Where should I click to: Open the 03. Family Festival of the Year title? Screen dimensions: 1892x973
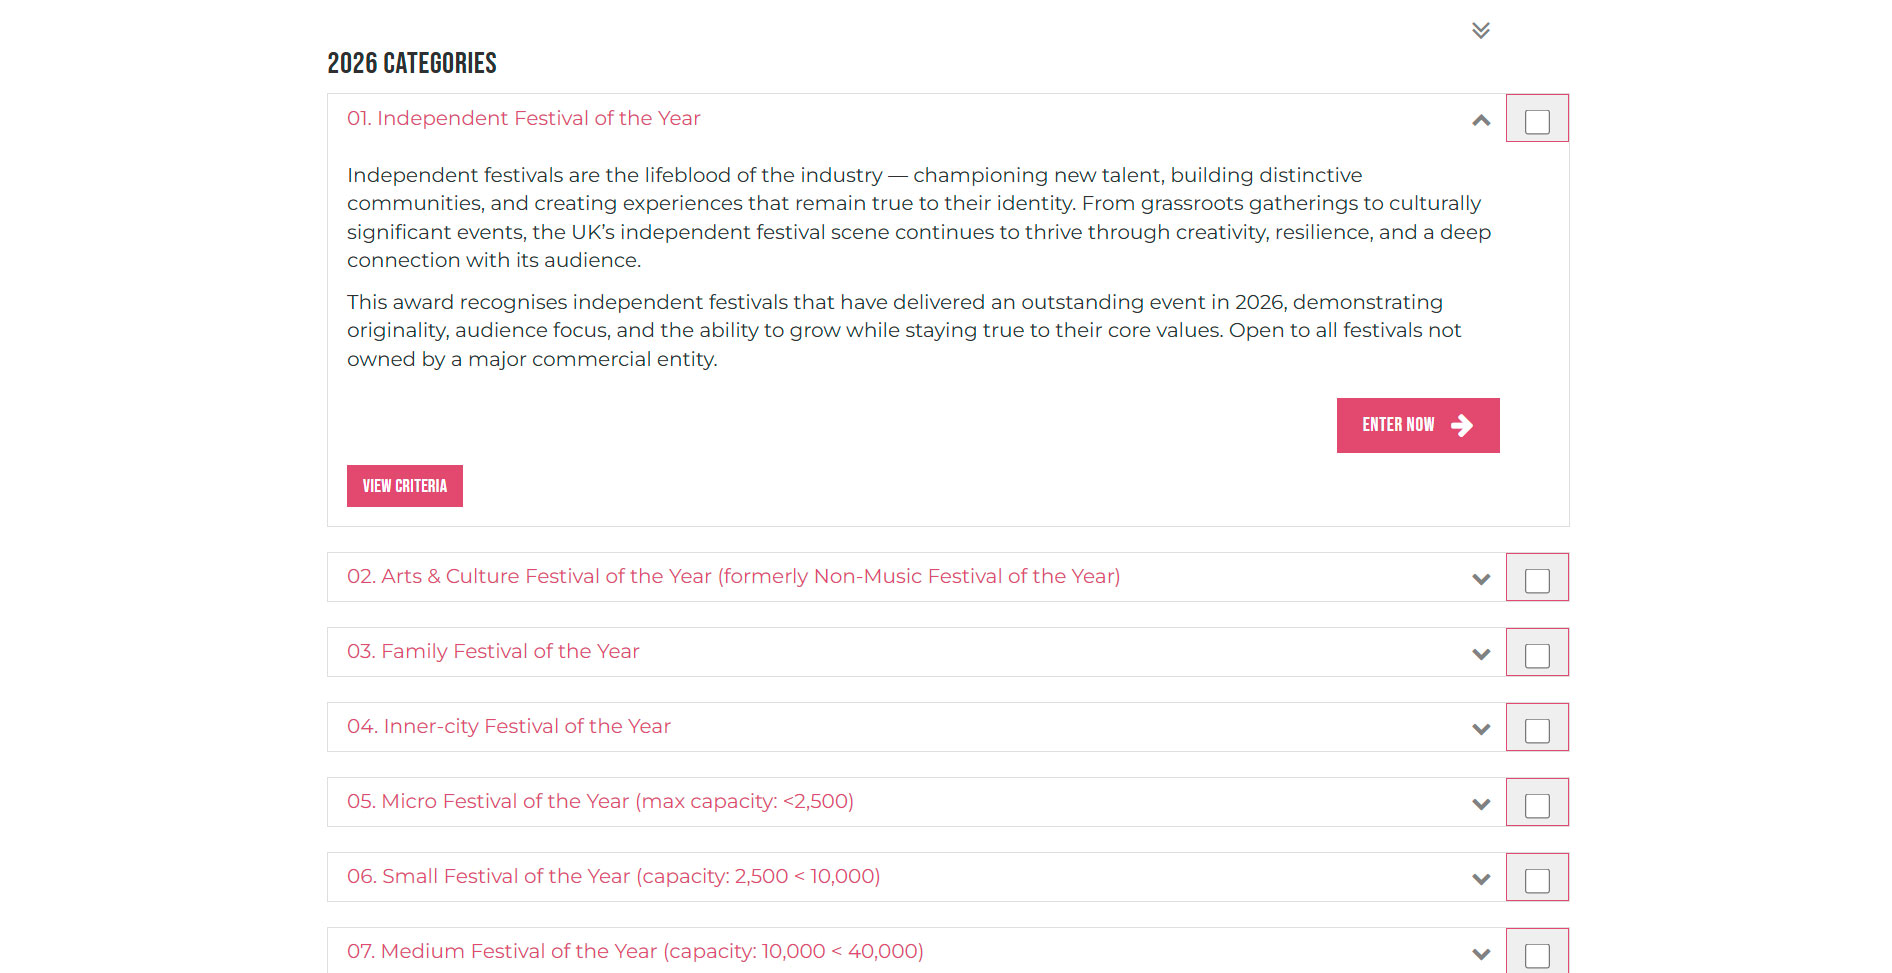tap(493, 651)
